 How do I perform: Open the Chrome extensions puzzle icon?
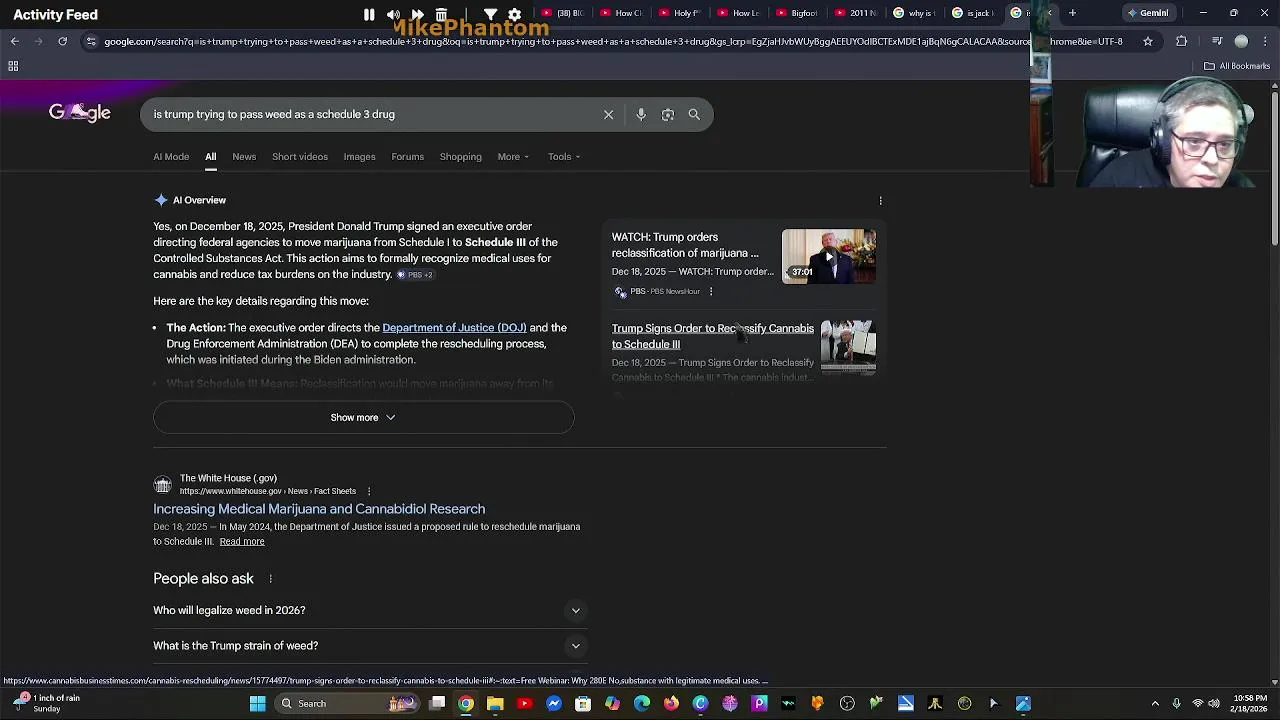(1182, 41)
